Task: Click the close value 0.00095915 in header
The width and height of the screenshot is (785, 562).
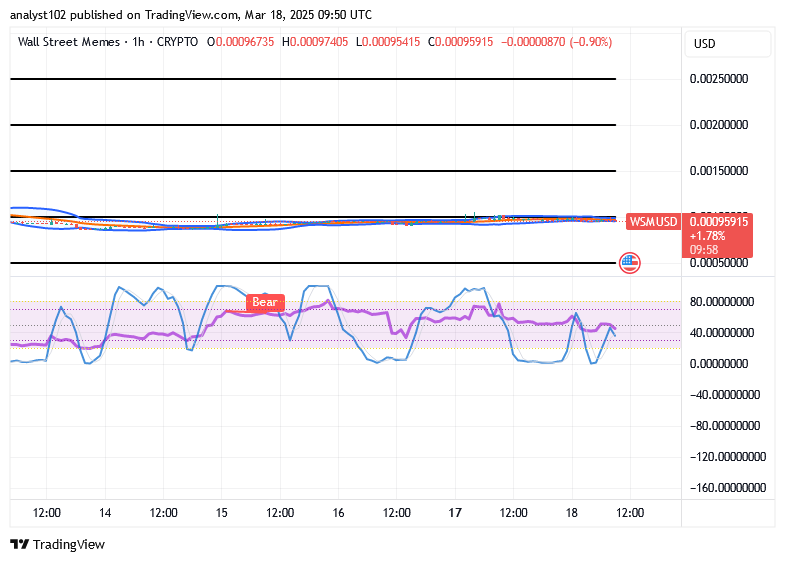Action: [464, 42]
